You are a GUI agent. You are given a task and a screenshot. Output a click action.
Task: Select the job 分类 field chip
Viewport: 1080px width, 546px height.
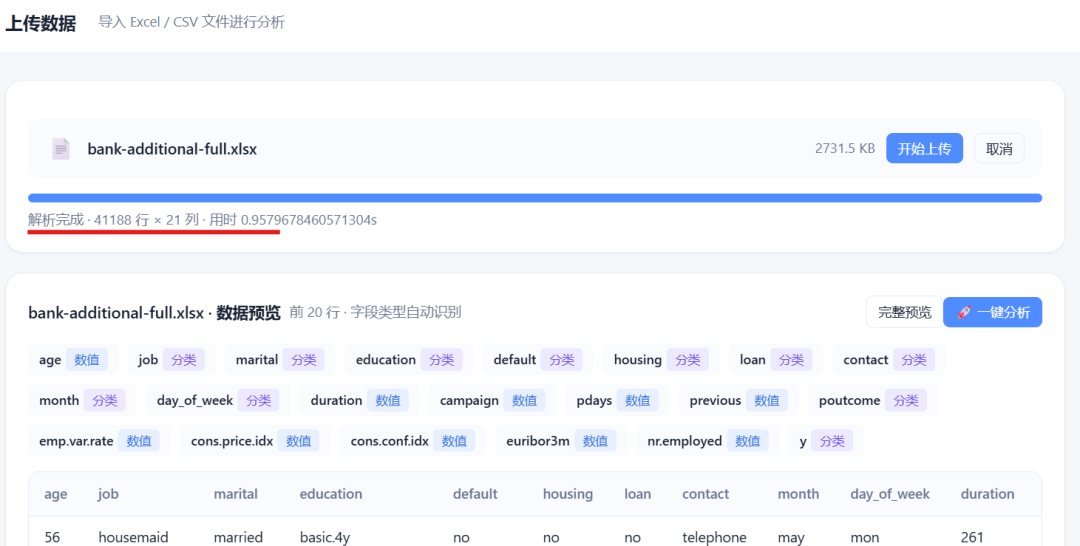point(171,359)
